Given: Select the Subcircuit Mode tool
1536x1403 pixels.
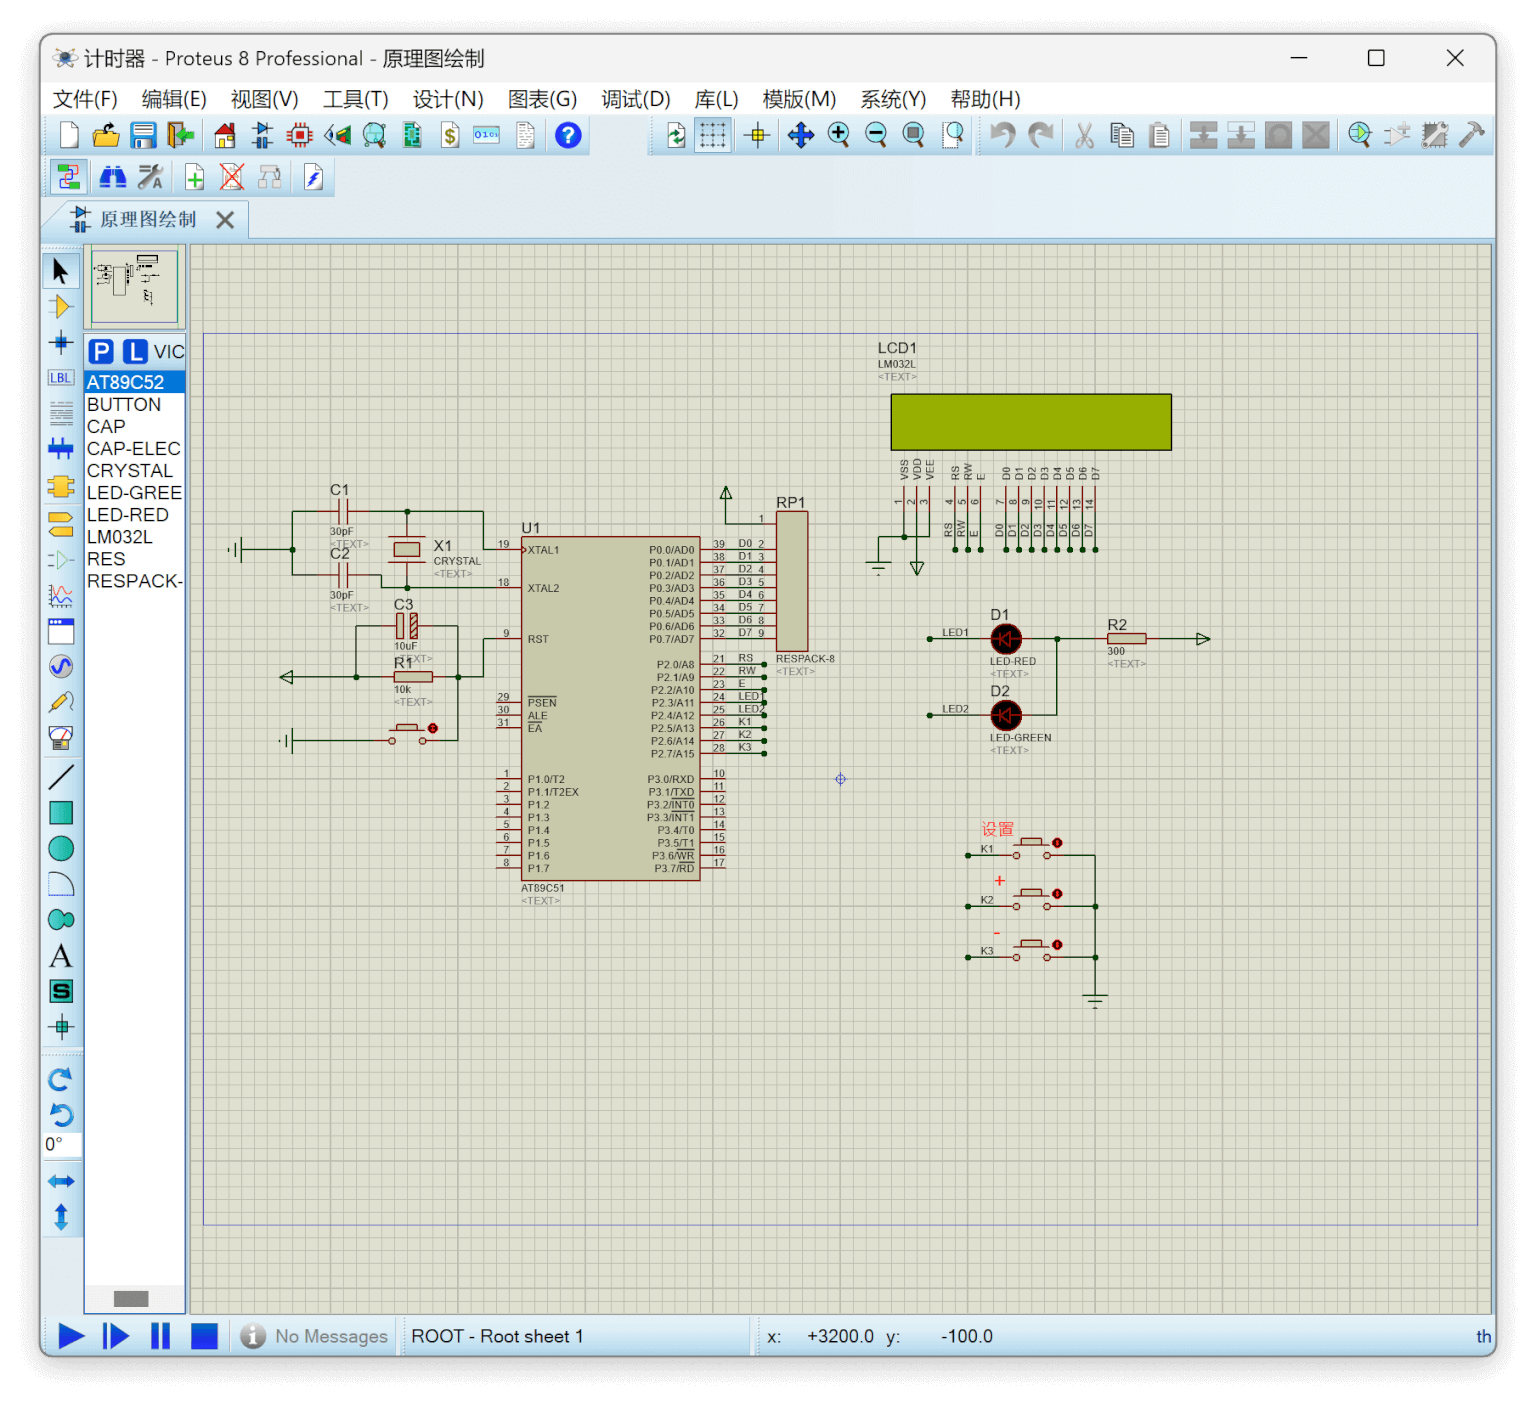Looking at the screenshot, I should [61, 486].
